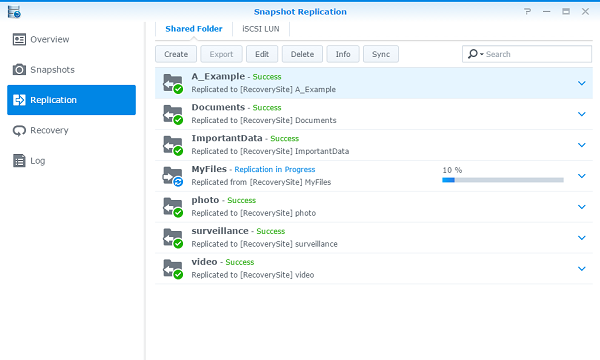The width and height of the screenshot is (600, 360).
Task: Expand the MyFiles task chevron
Action: 582,176
